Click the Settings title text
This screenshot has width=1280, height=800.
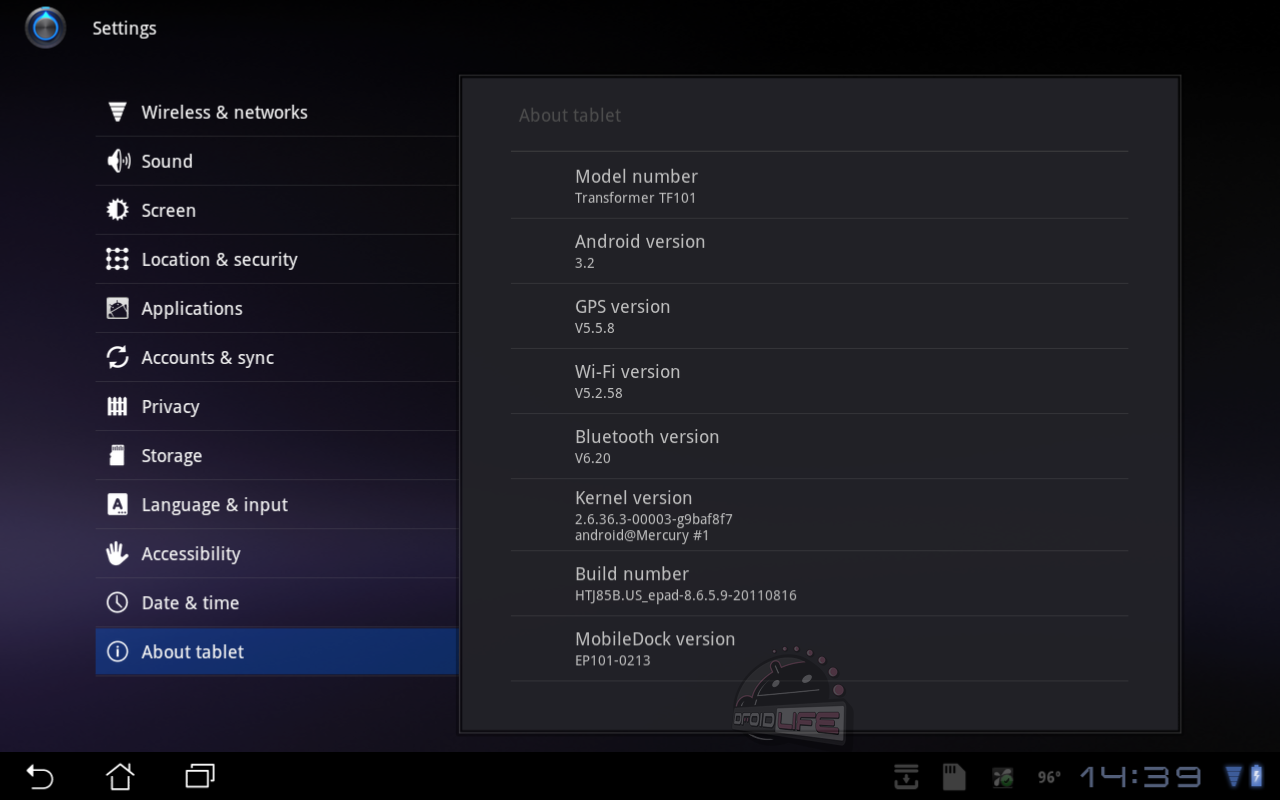pyautogui.click(x=125, y=29)
